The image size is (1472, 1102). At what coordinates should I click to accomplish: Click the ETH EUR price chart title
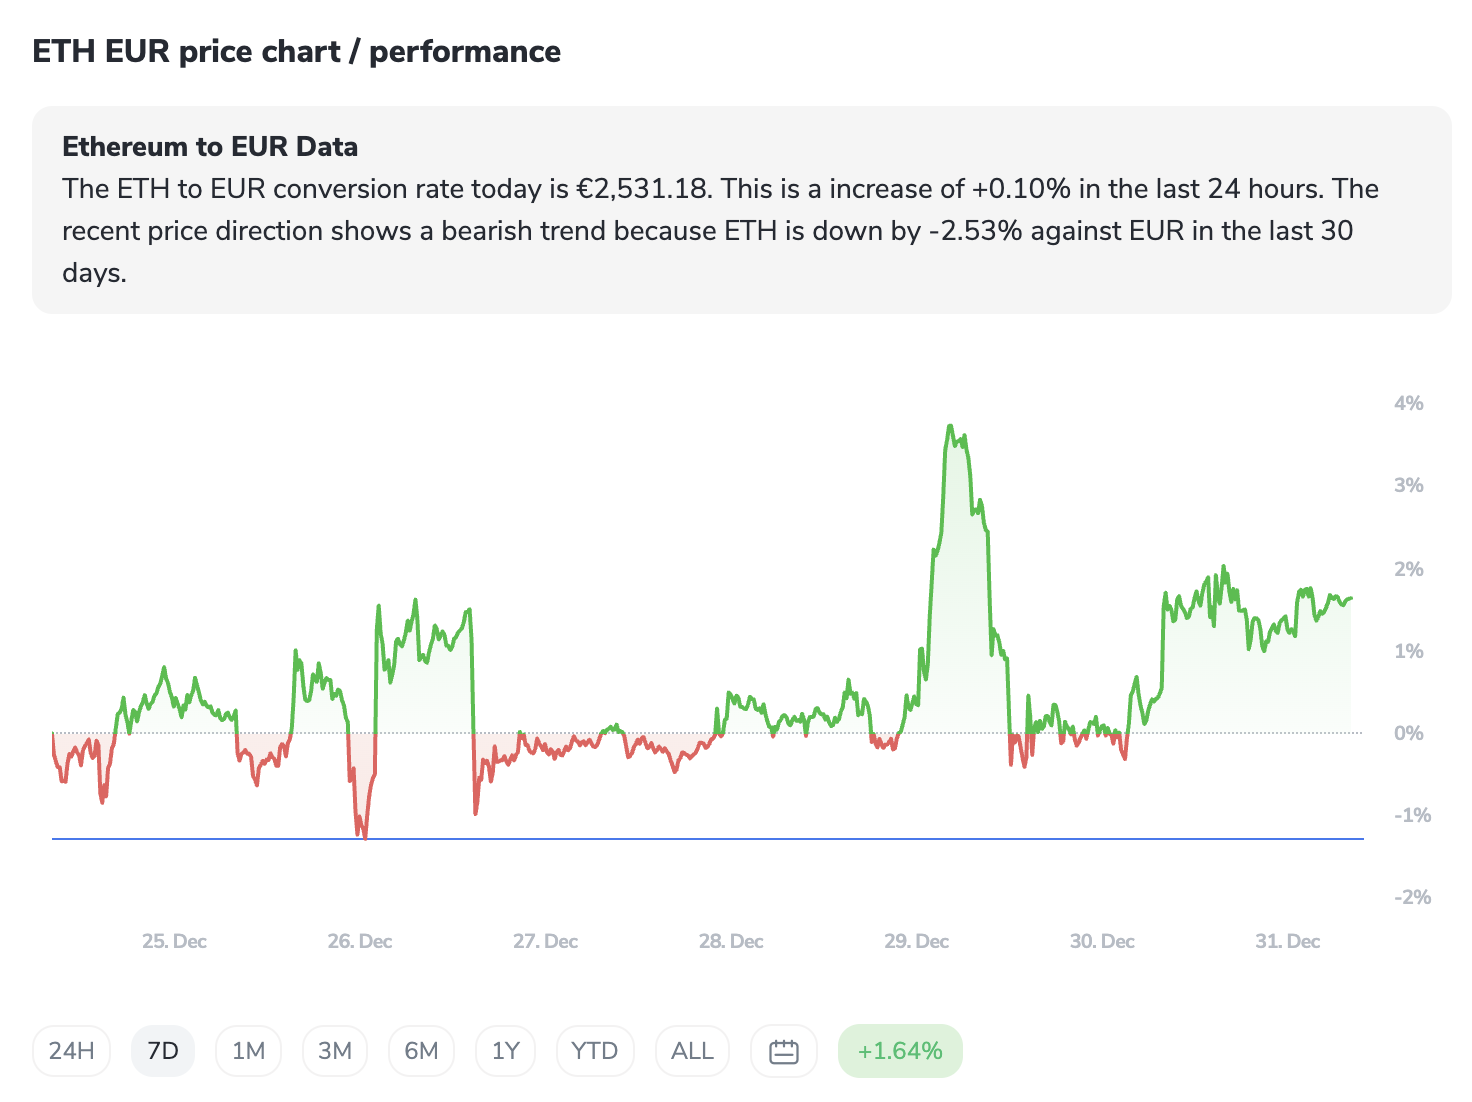(x=296, y=52)
